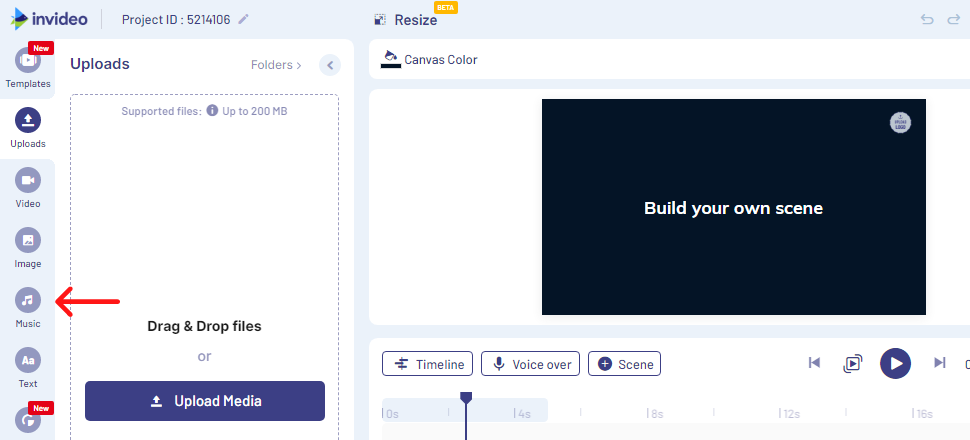This screenshot has width=970, height=440.
Task: Open Folders in Uploads panel
Action: pos(277,65)
